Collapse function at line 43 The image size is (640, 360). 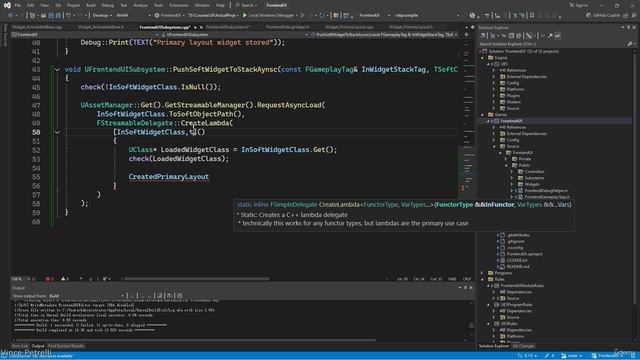tap(57, 69)
